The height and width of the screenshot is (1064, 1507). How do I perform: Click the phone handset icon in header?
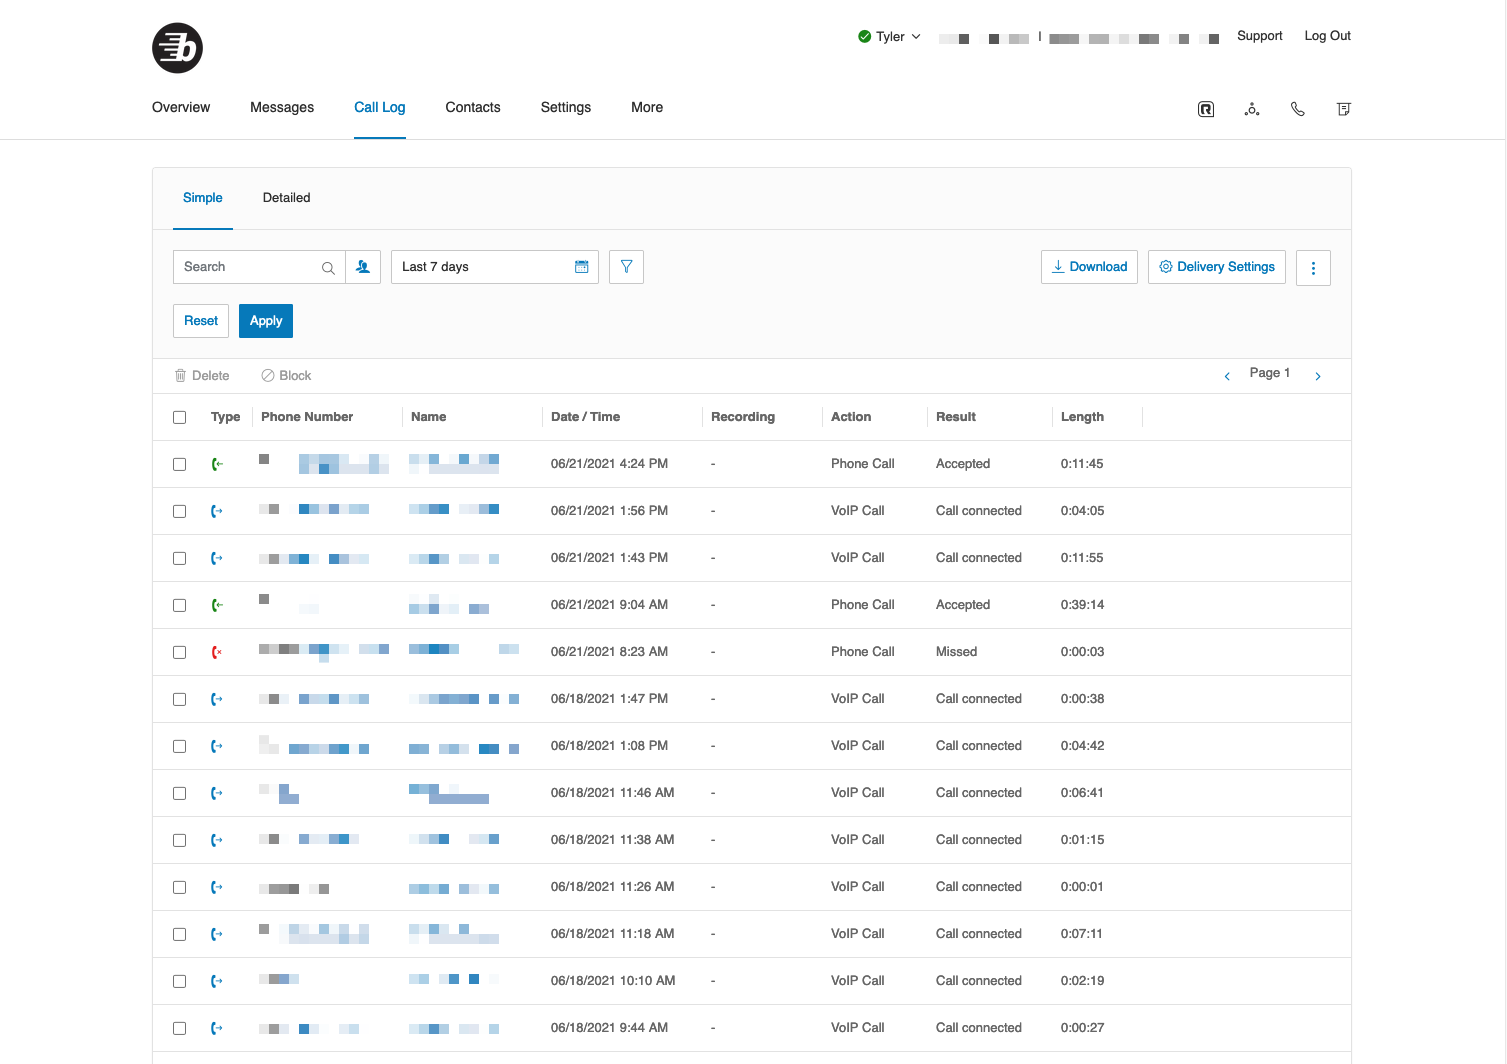pyautogui.click(x=1298, y=109)
